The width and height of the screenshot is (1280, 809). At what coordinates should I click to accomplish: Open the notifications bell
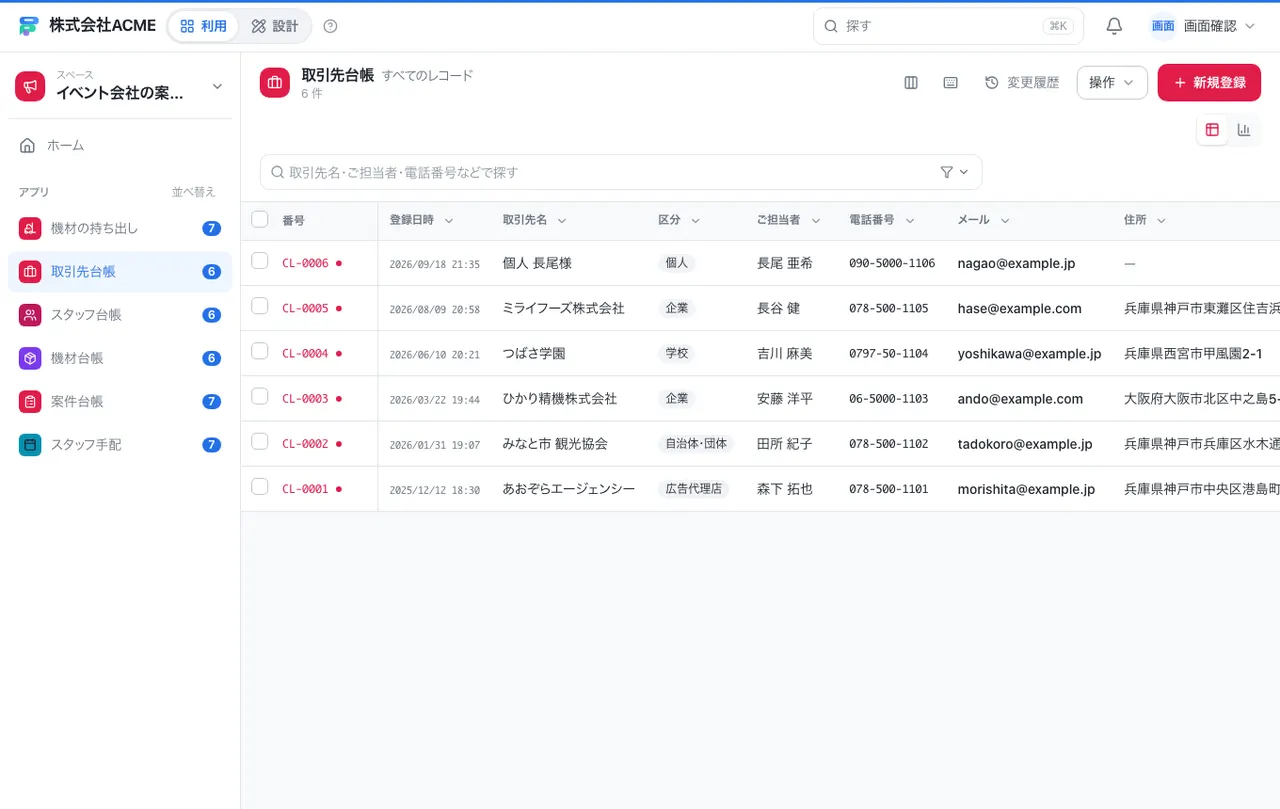[1114, 26]
